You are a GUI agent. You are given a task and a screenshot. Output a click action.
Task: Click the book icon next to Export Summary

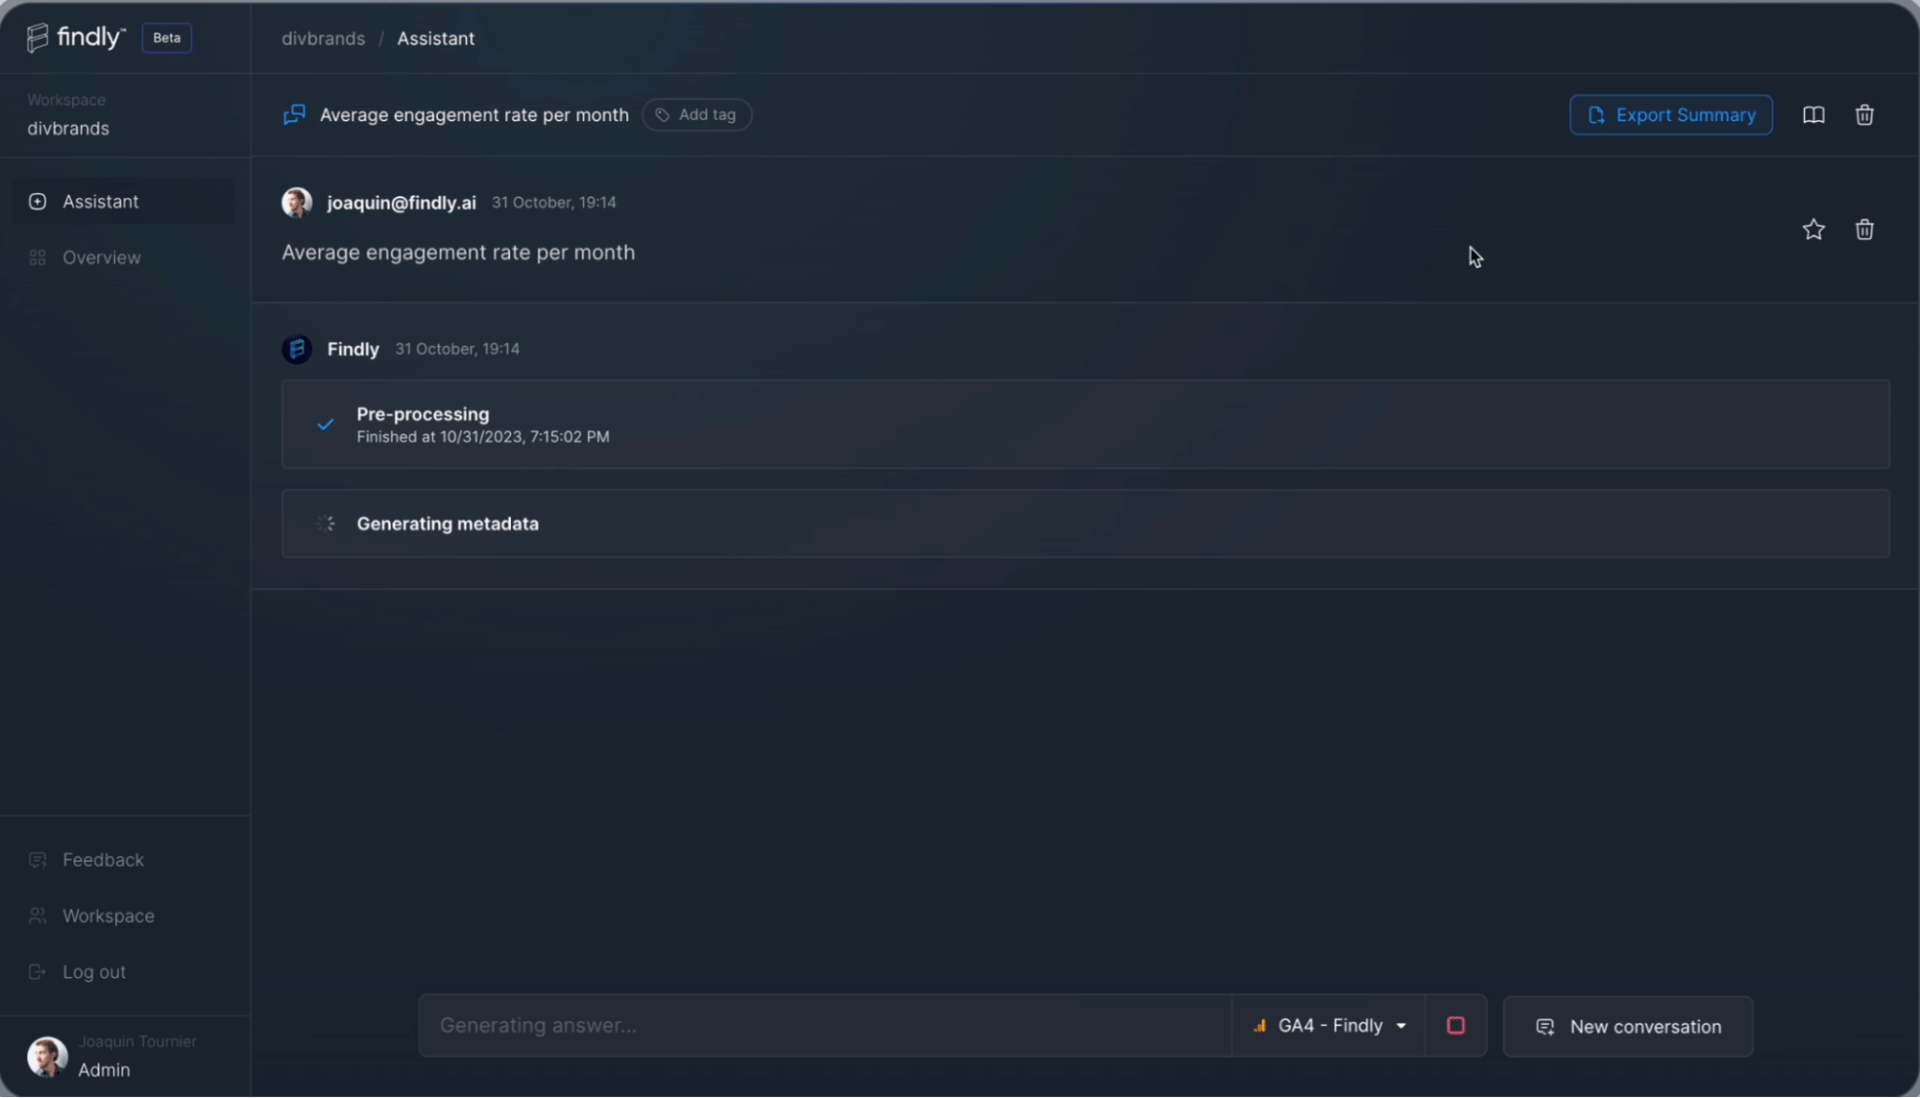point(1813,115)
